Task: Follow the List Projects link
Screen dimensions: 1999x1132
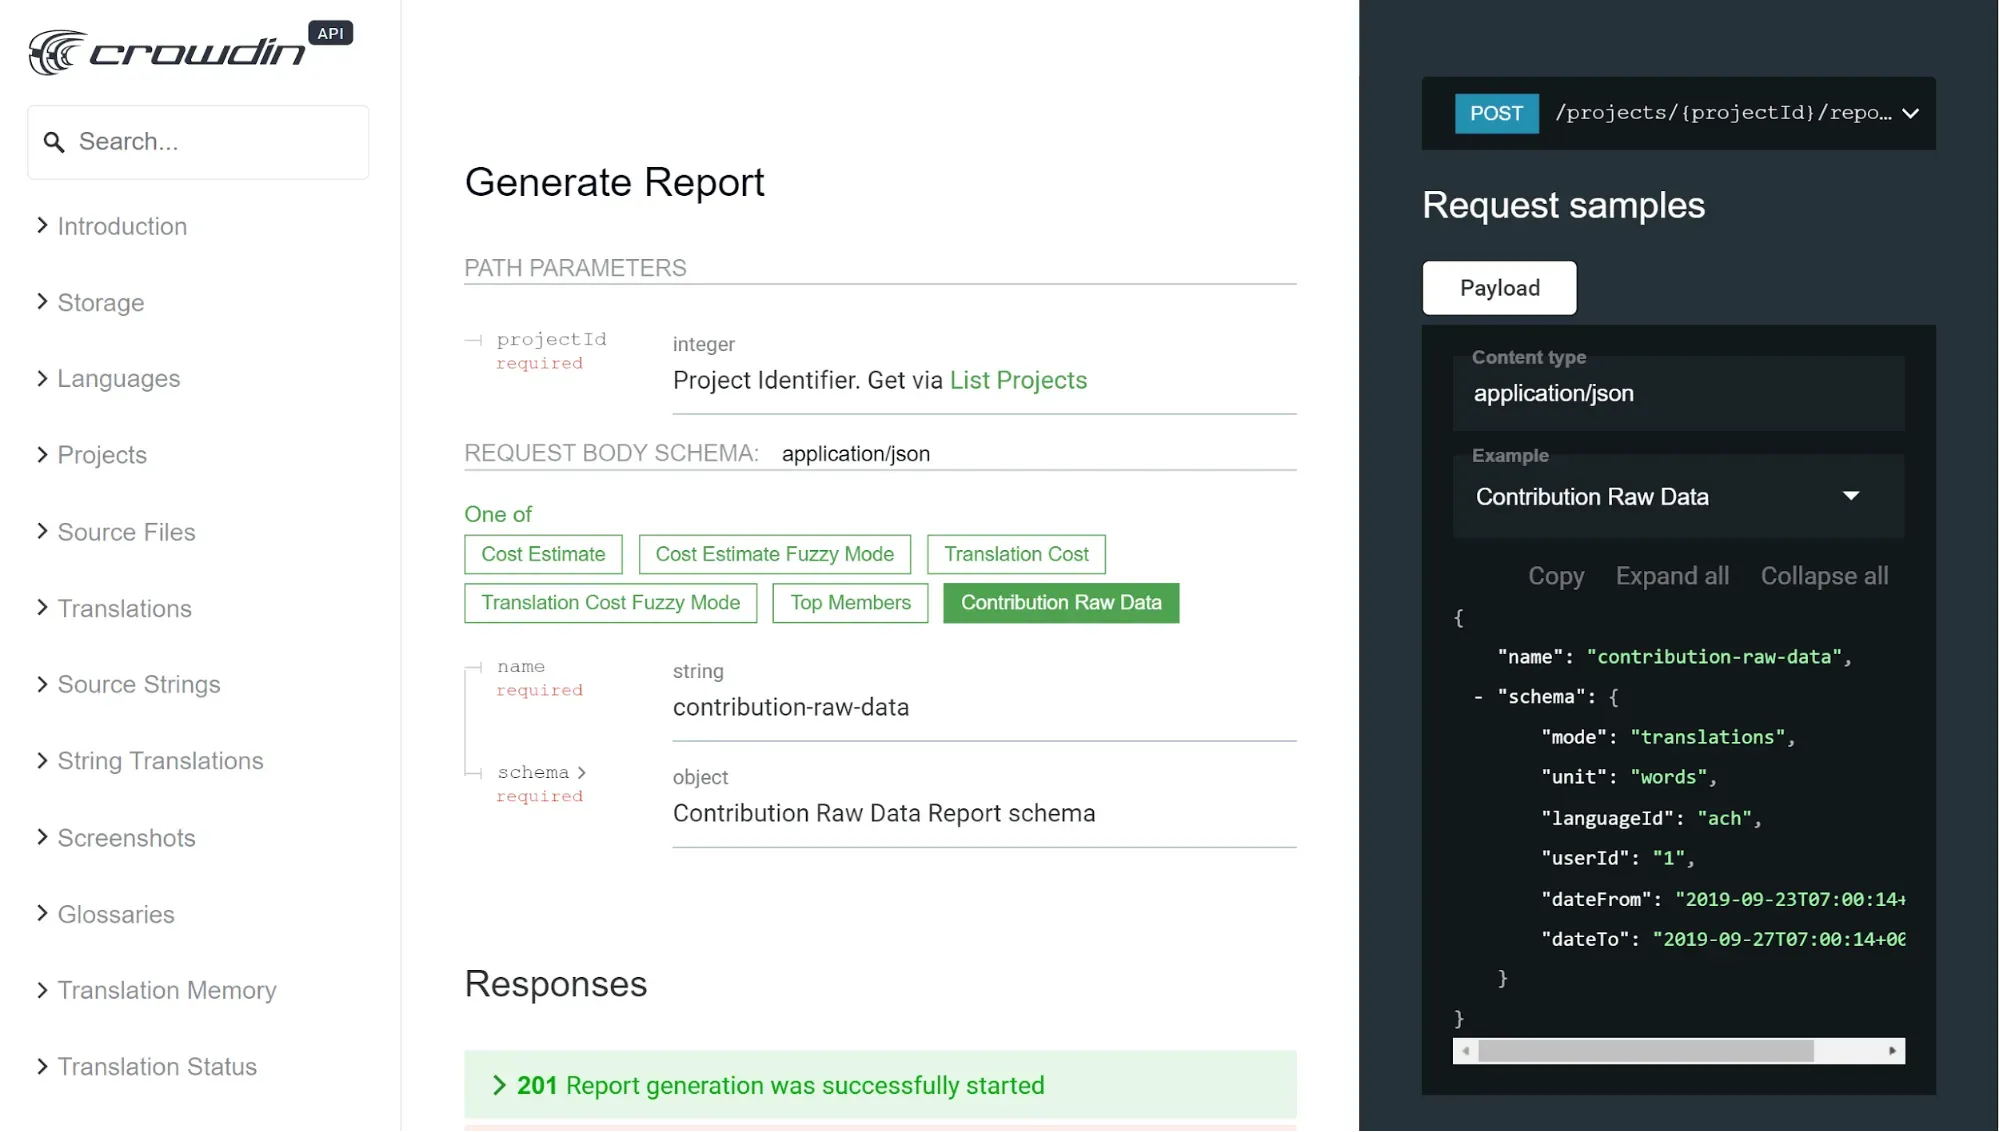Action: 1018,381
